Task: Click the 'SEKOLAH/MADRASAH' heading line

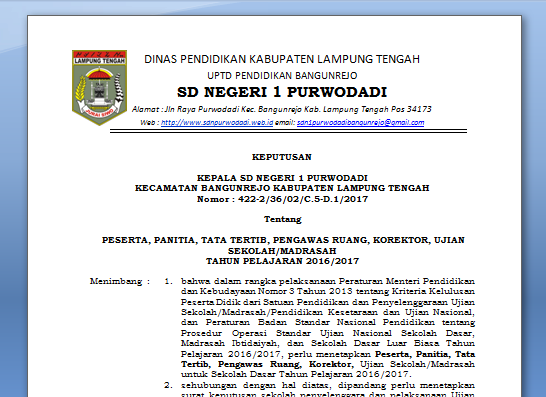Action: [x=282, y=251]
